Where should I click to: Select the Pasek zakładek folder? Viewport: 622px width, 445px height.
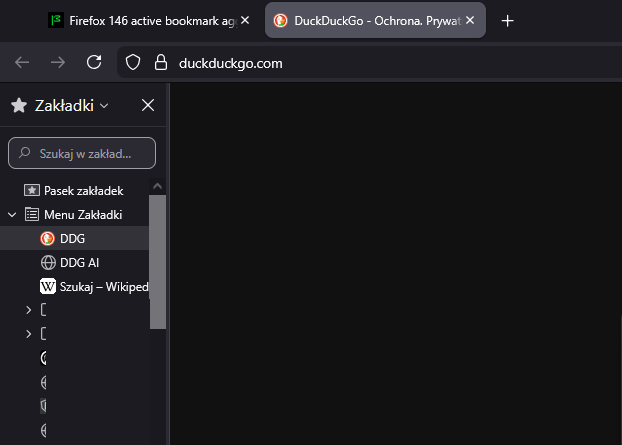tap(83, 190)
